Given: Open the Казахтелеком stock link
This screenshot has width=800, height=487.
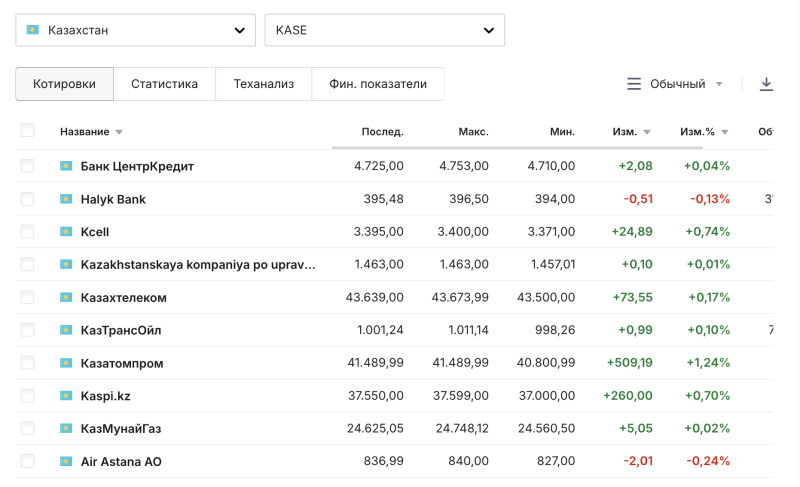Looking at the screenshot, I should tap(123, 298).
